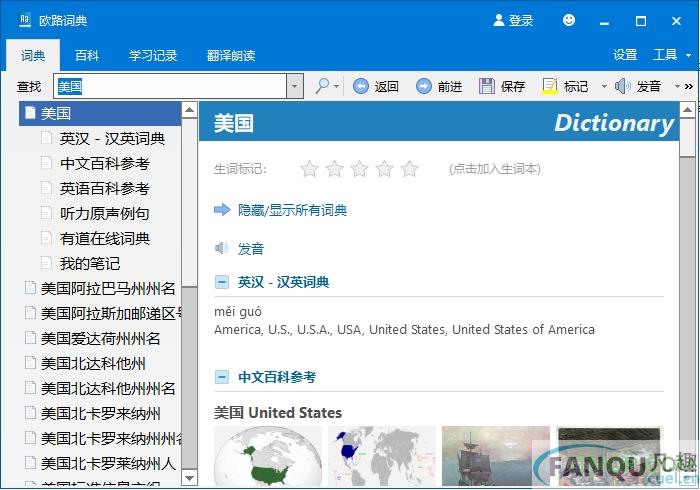Select 美国北卡罗来纳州 entry
This screenshot has width=700, height=490.
[100, 413]
